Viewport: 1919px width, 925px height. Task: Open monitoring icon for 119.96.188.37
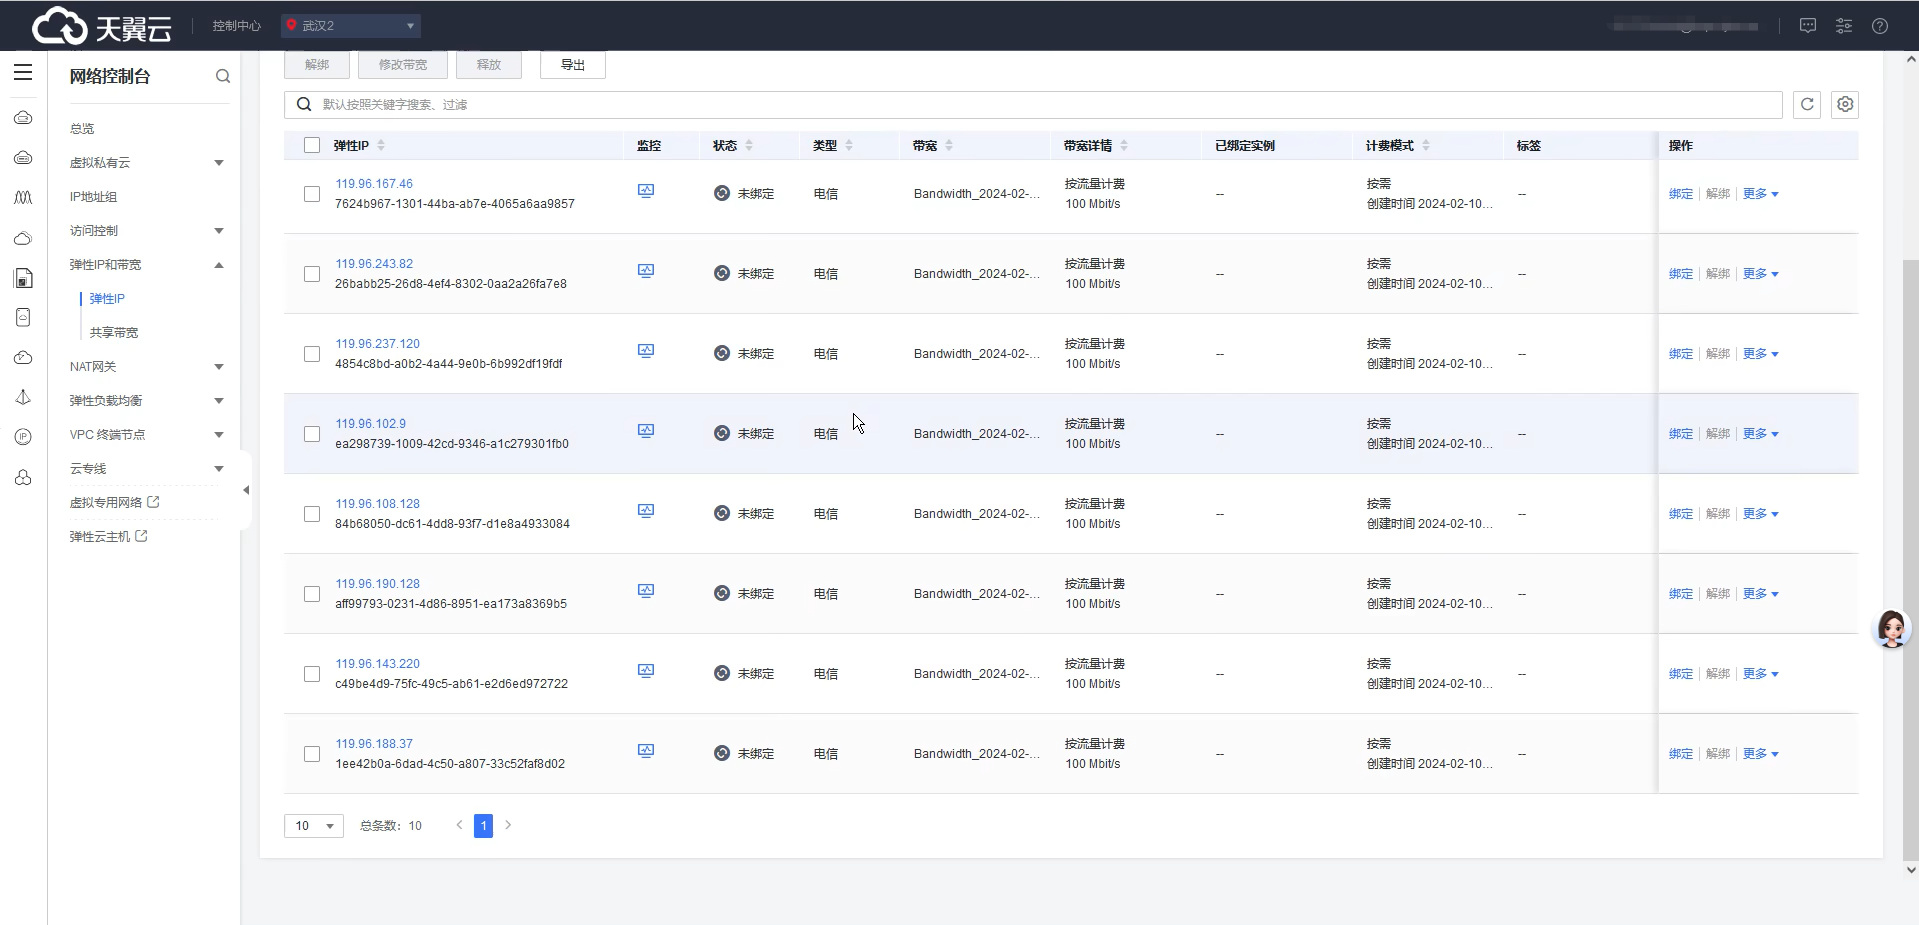(x=646, y=751)
